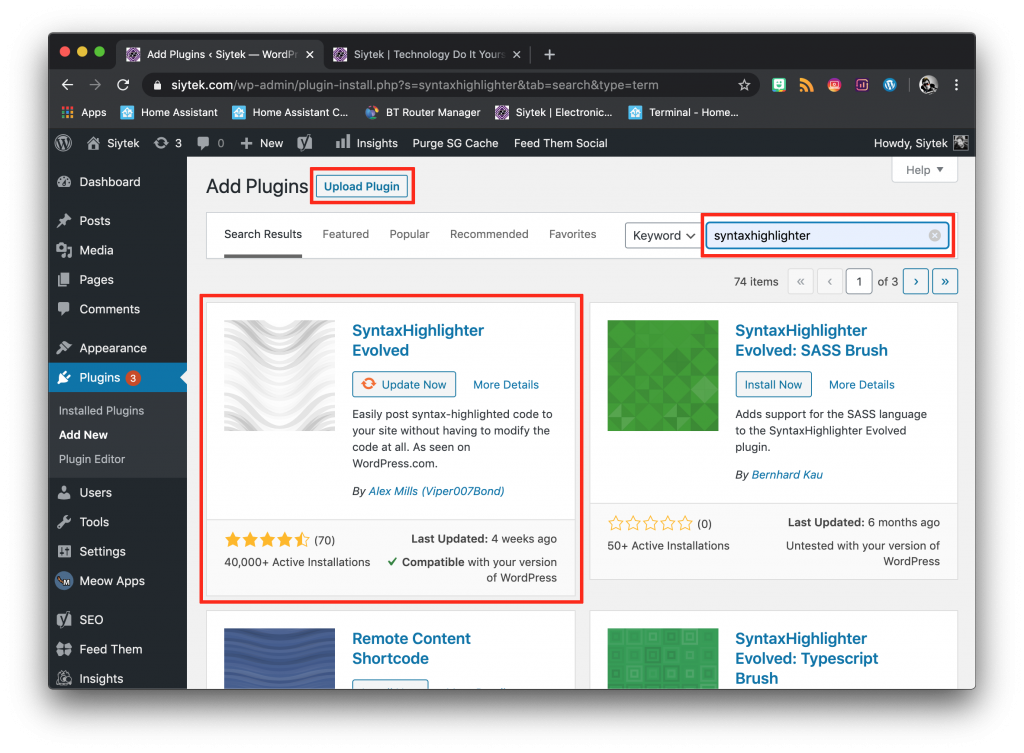Viewport: 1024px width, 753px height.
Task: Click the browser address bar URL
Action: pyautogui.click(x=415, y=85)
